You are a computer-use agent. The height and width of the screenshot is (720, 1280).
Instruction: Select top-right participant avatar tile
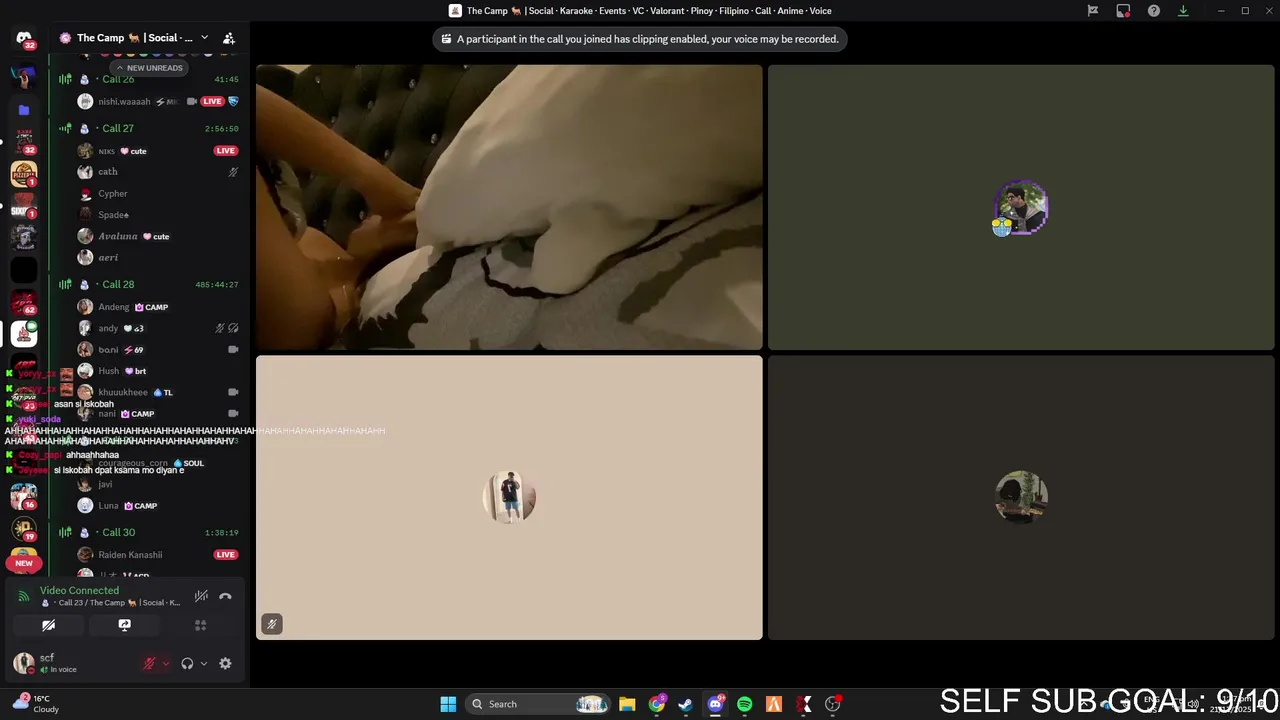click(x=1021, y=208)
